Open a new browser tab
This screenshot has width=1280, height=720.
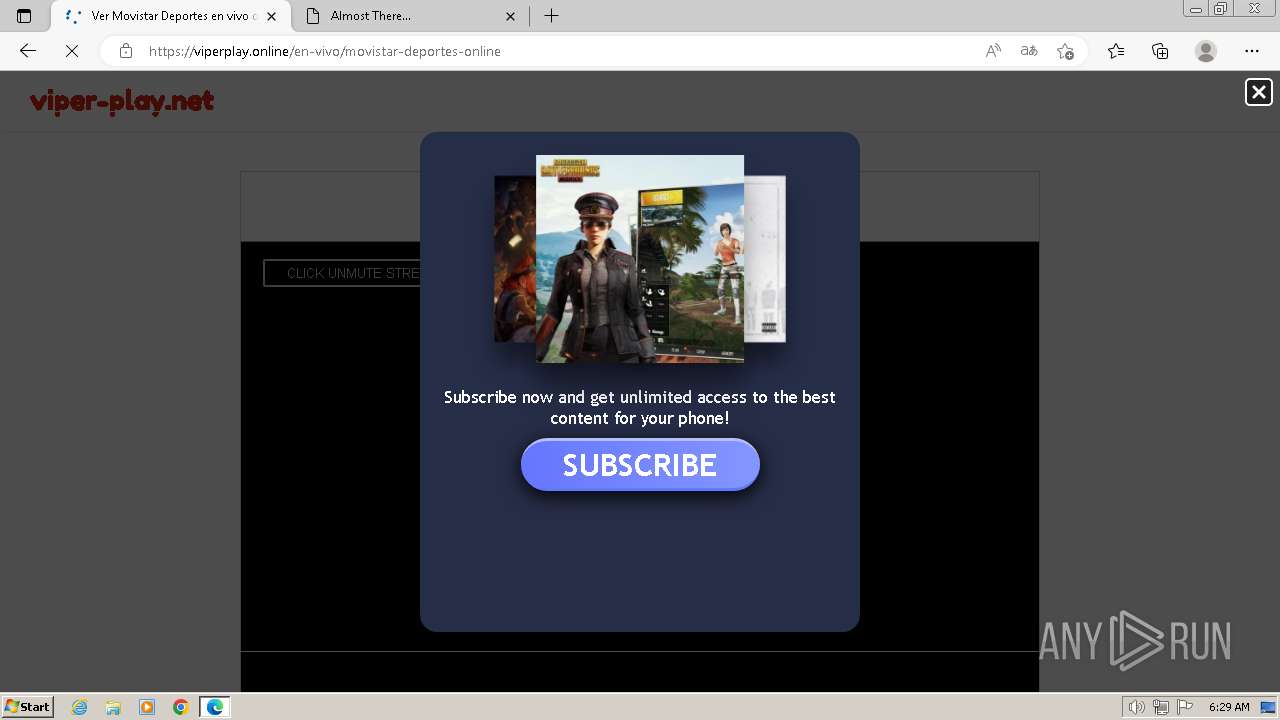[551, 16]
